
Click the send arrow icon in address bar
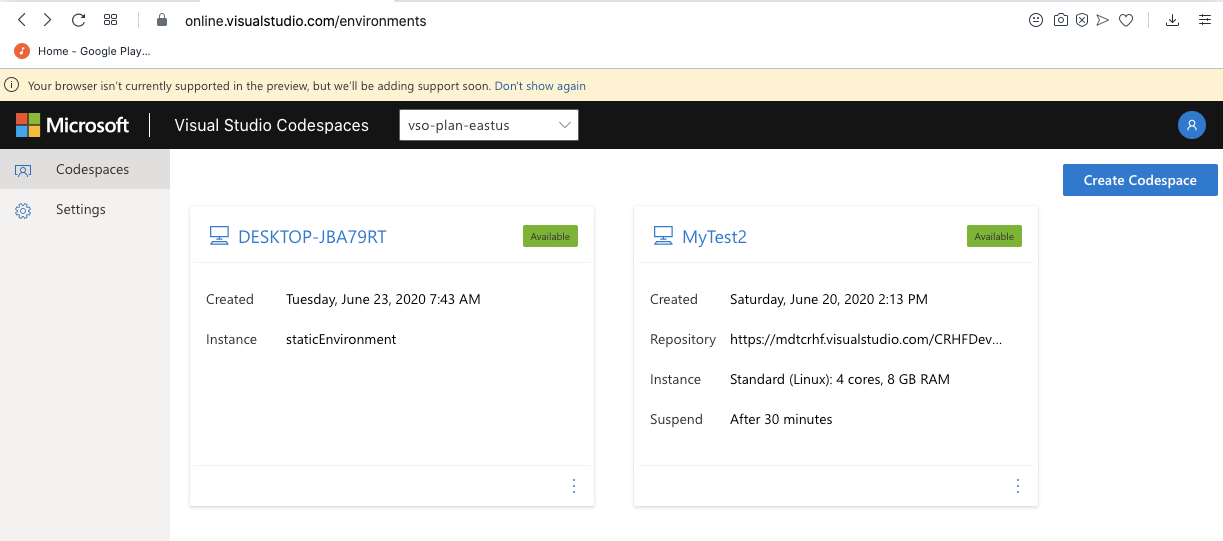click(1103, 20)
